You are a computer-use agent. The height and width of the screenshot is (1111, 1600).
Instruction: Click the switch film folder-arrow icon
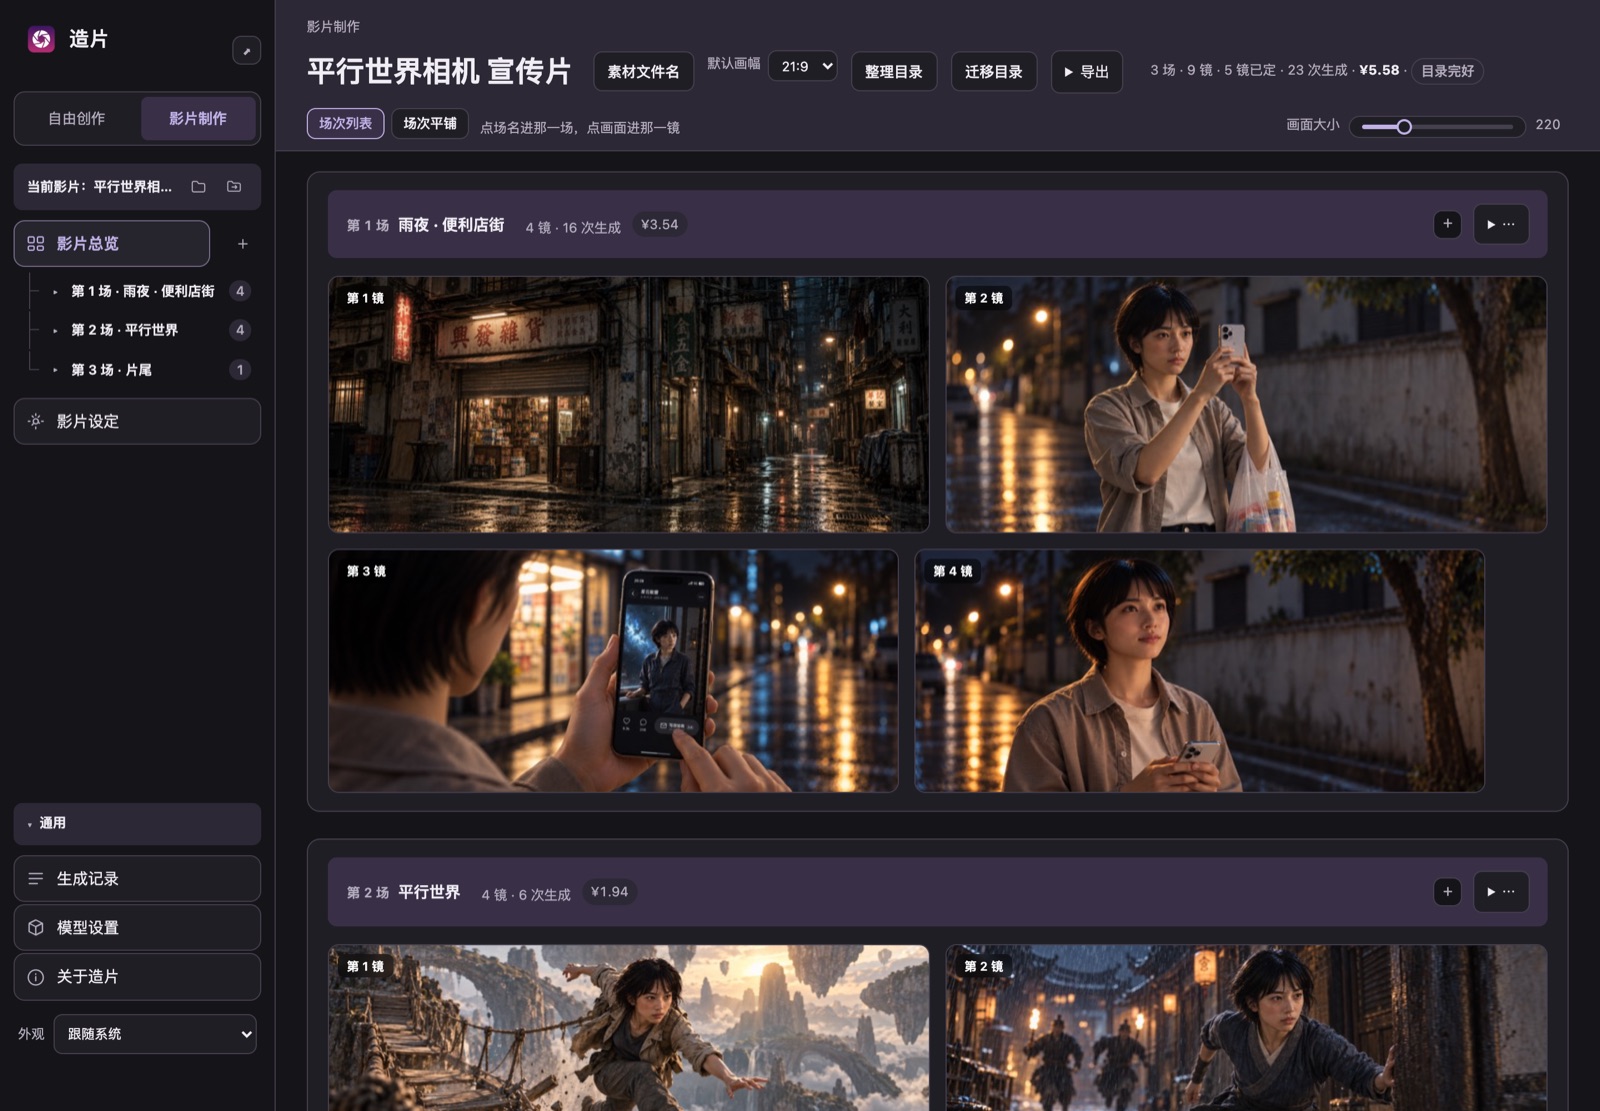[234, 187]
